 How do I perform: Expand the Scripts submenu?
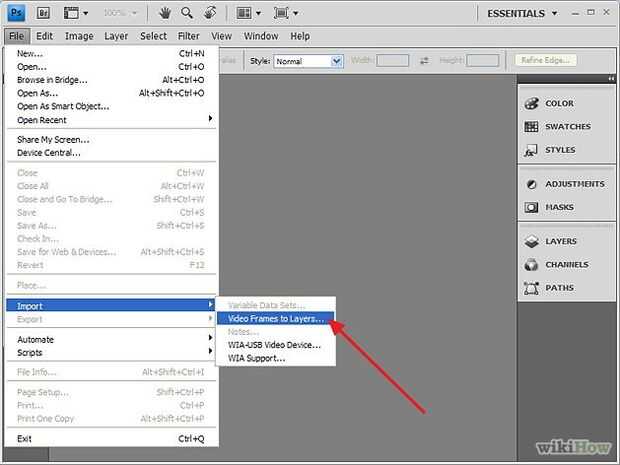tap(111, 352)
